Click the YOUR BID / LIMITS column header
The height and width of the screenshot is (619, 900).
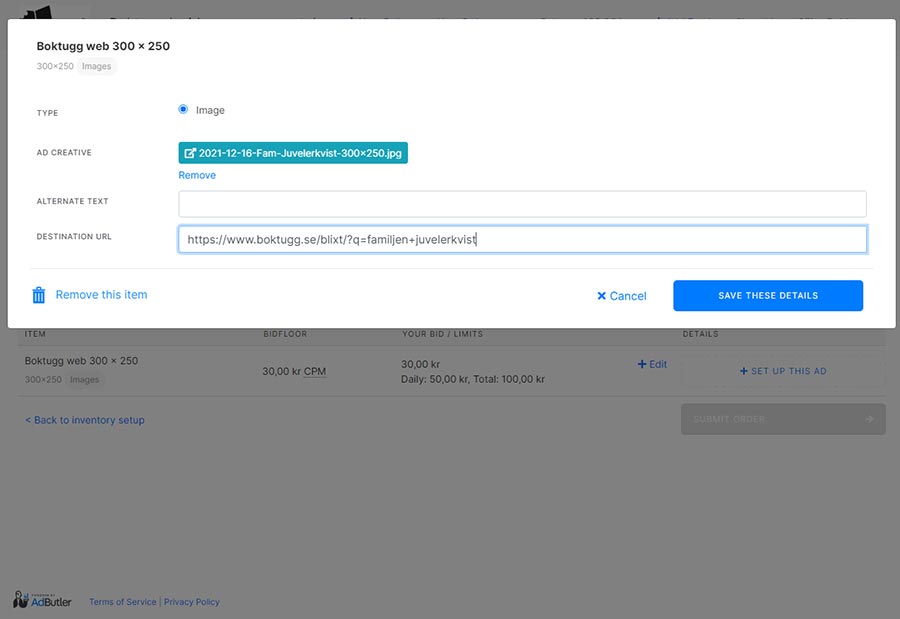443,334
